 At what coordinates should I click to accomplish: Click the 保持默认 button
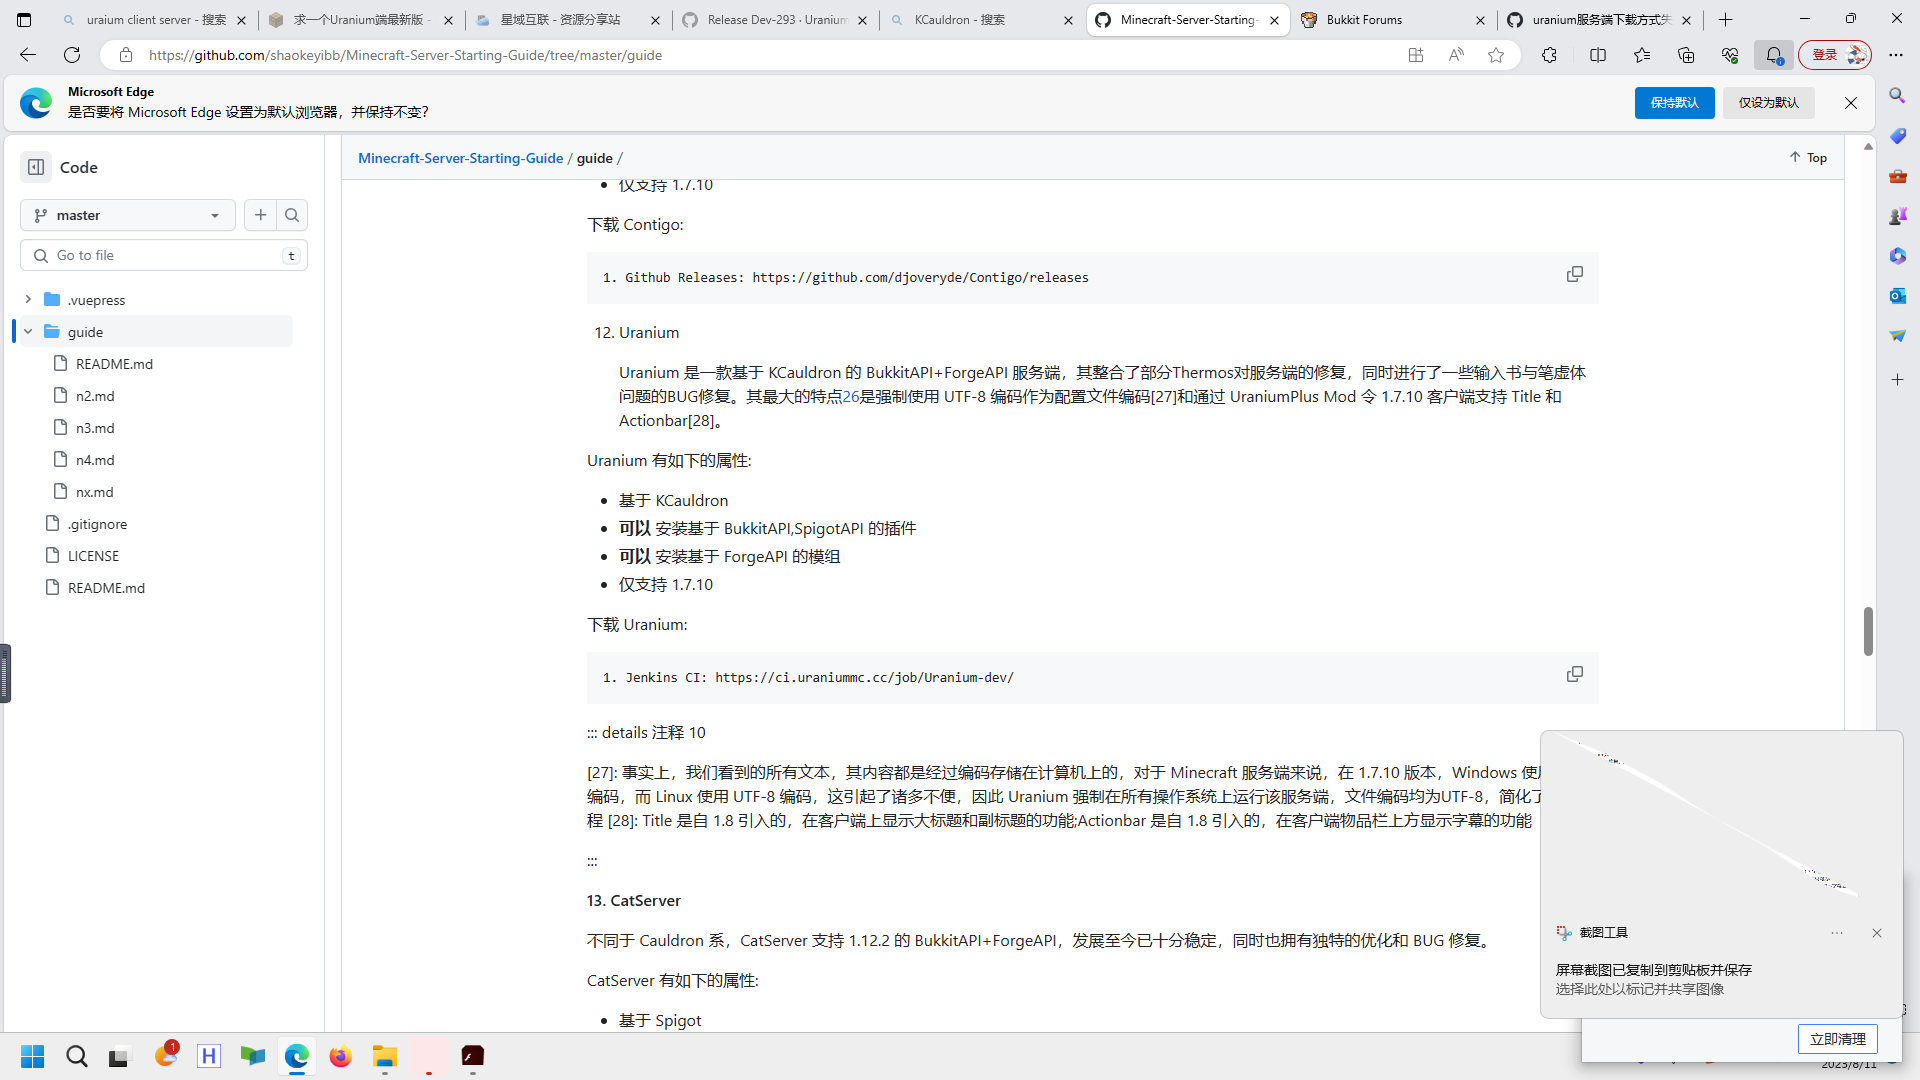1674,102
